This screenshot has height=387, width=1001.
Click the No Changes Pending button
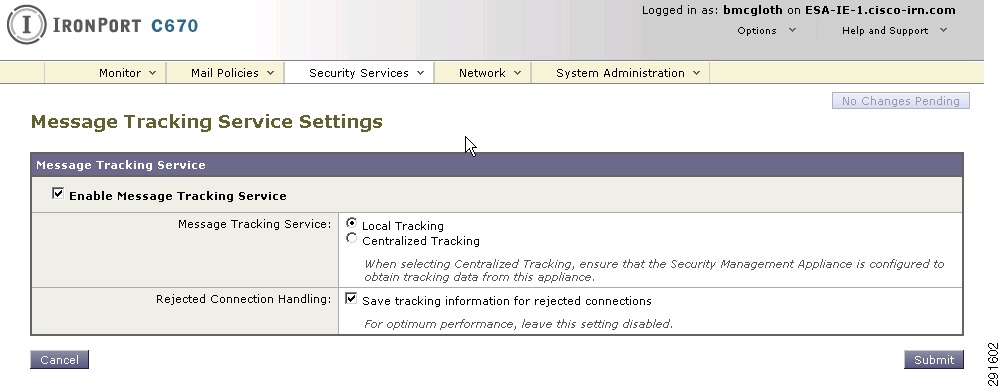coord(901,101)
